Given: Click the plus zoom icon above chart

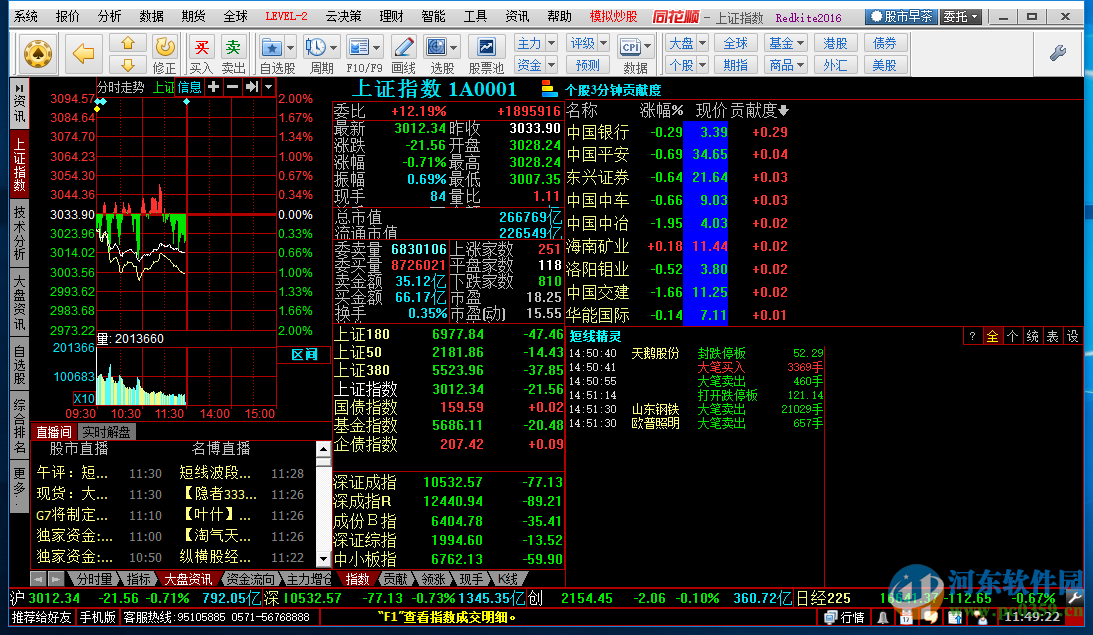Looking at the screenshot, I should tap(213, 87).
